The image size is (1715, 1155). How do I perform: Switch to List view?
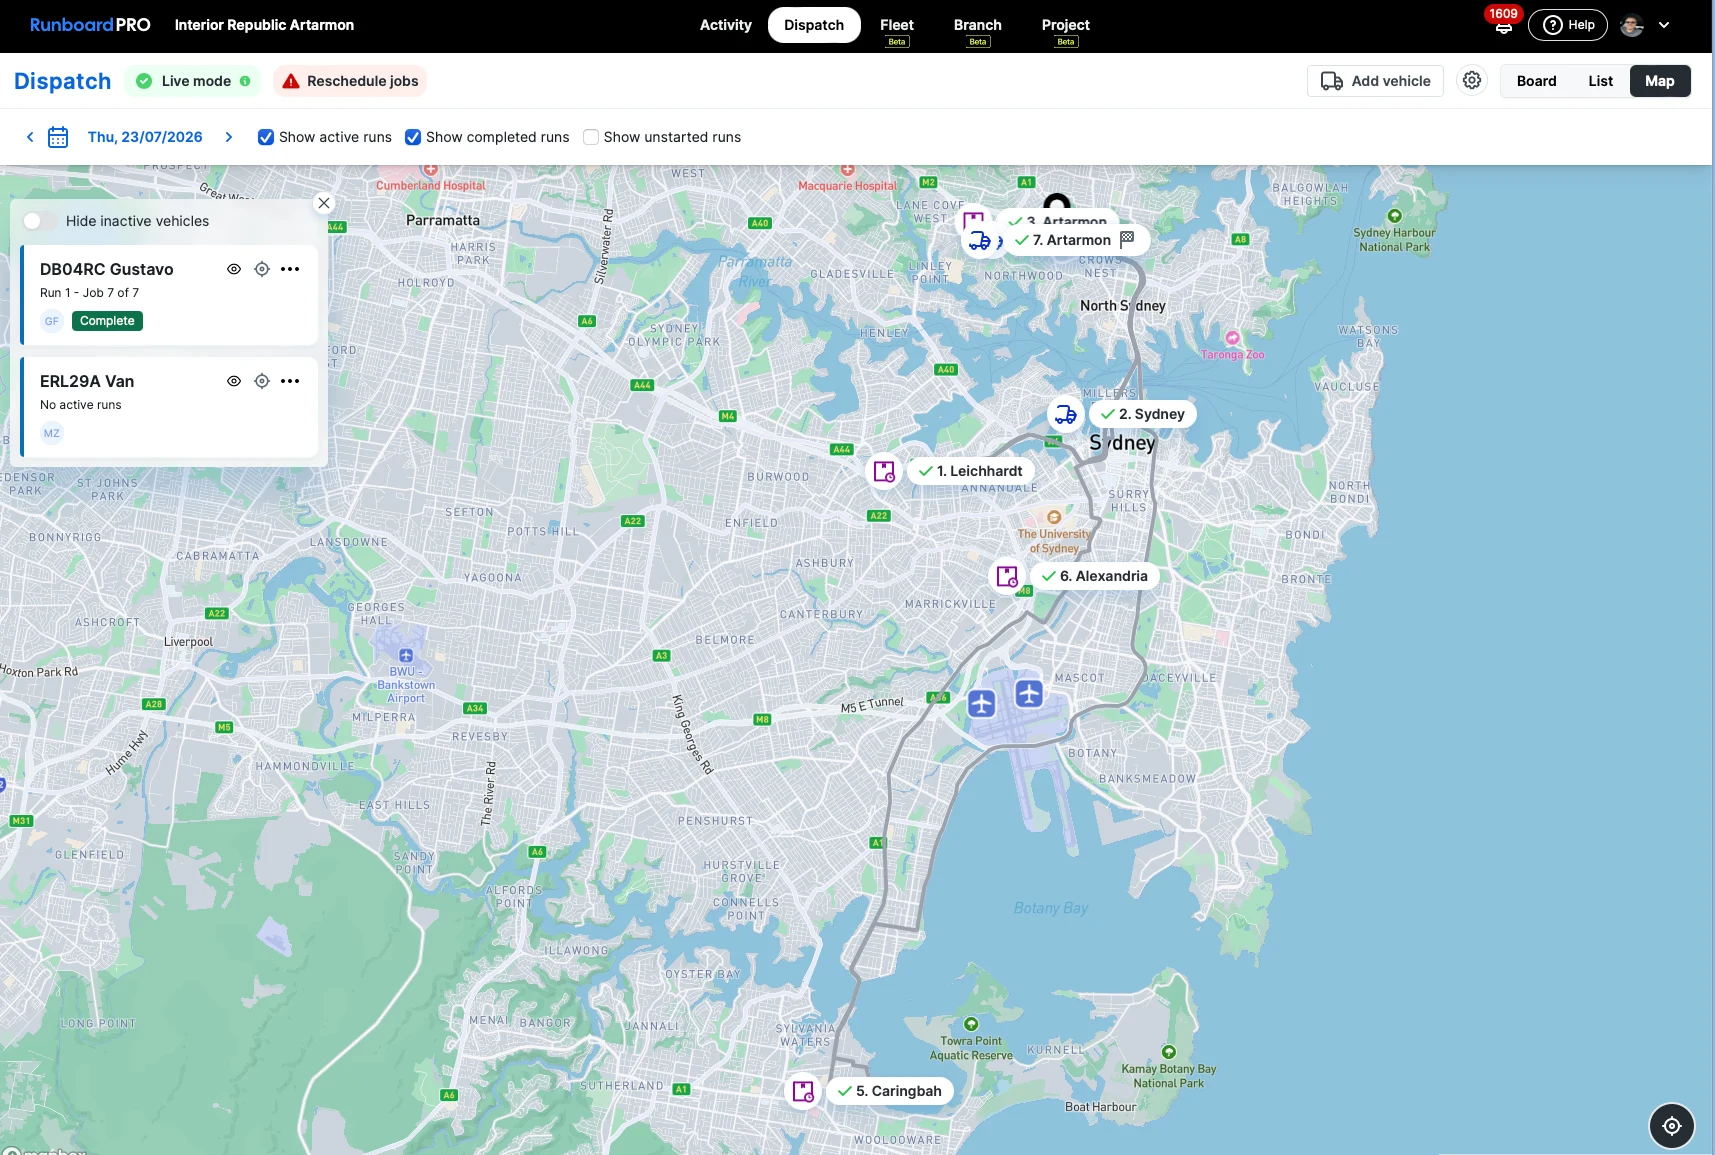[1600, 81]
